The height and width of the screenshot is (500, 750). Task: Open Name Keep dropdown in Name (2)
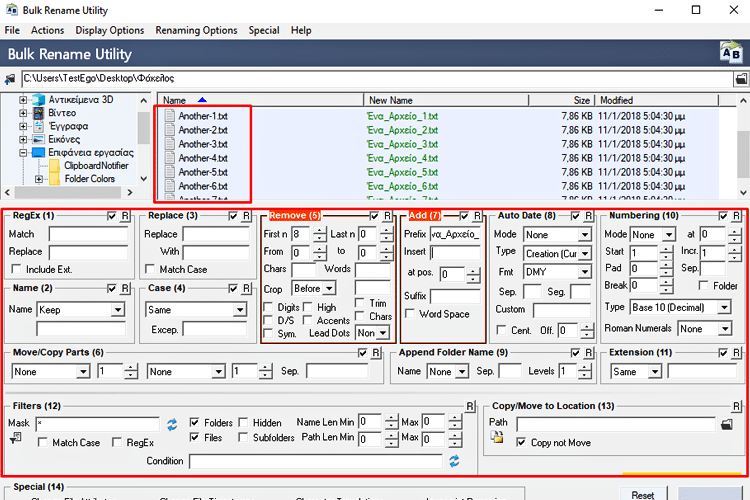(118, 310)
